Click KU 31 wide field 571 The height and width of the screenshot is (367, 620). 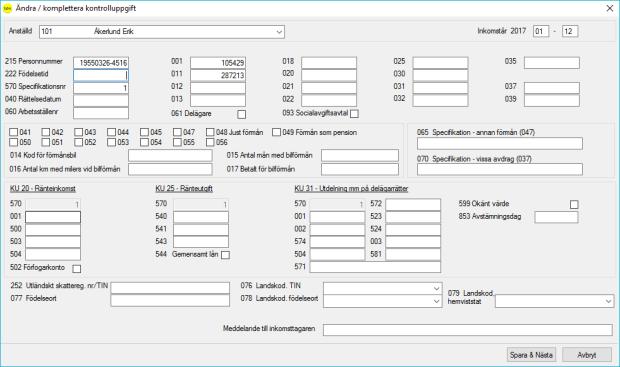pos(375,267)
